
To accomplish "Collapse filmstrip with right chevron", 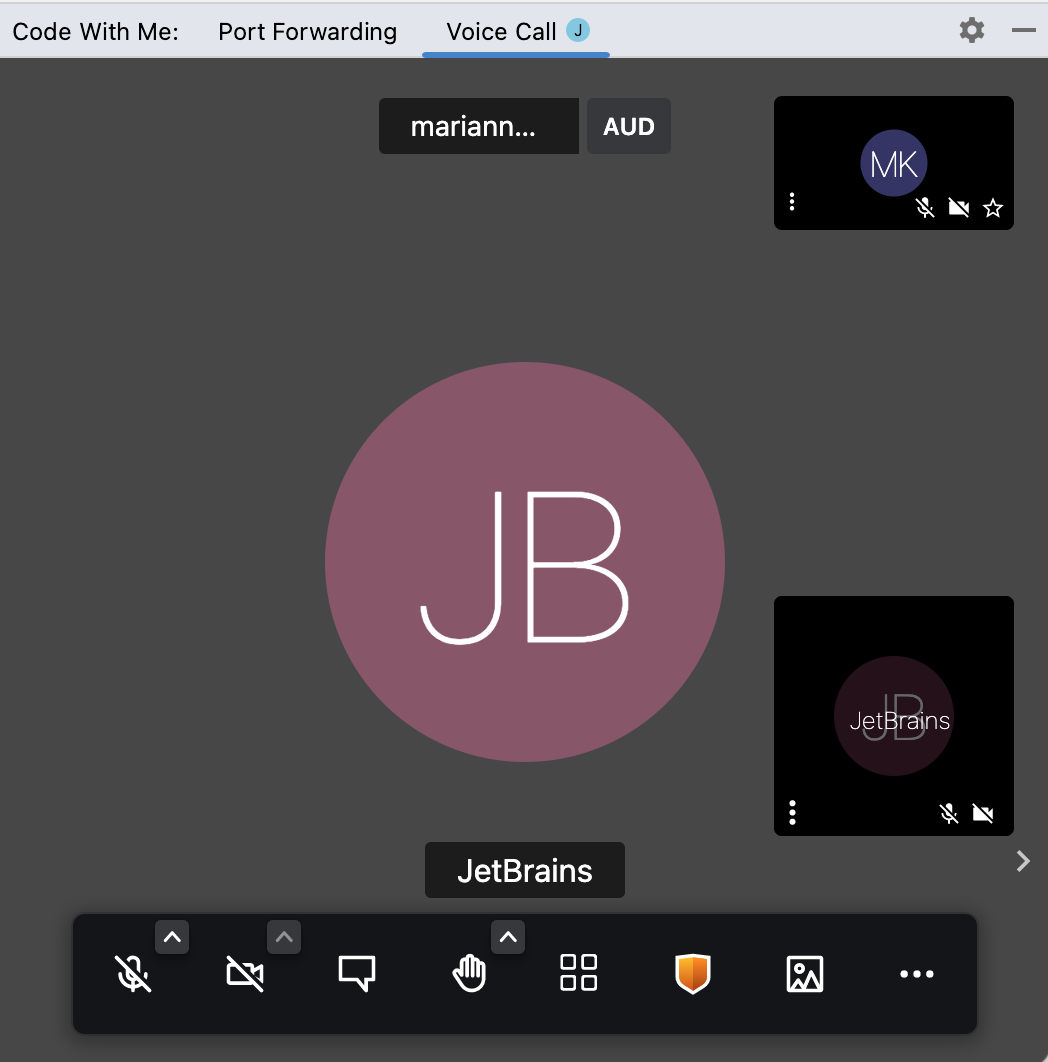I will (x=1023, y=861).
